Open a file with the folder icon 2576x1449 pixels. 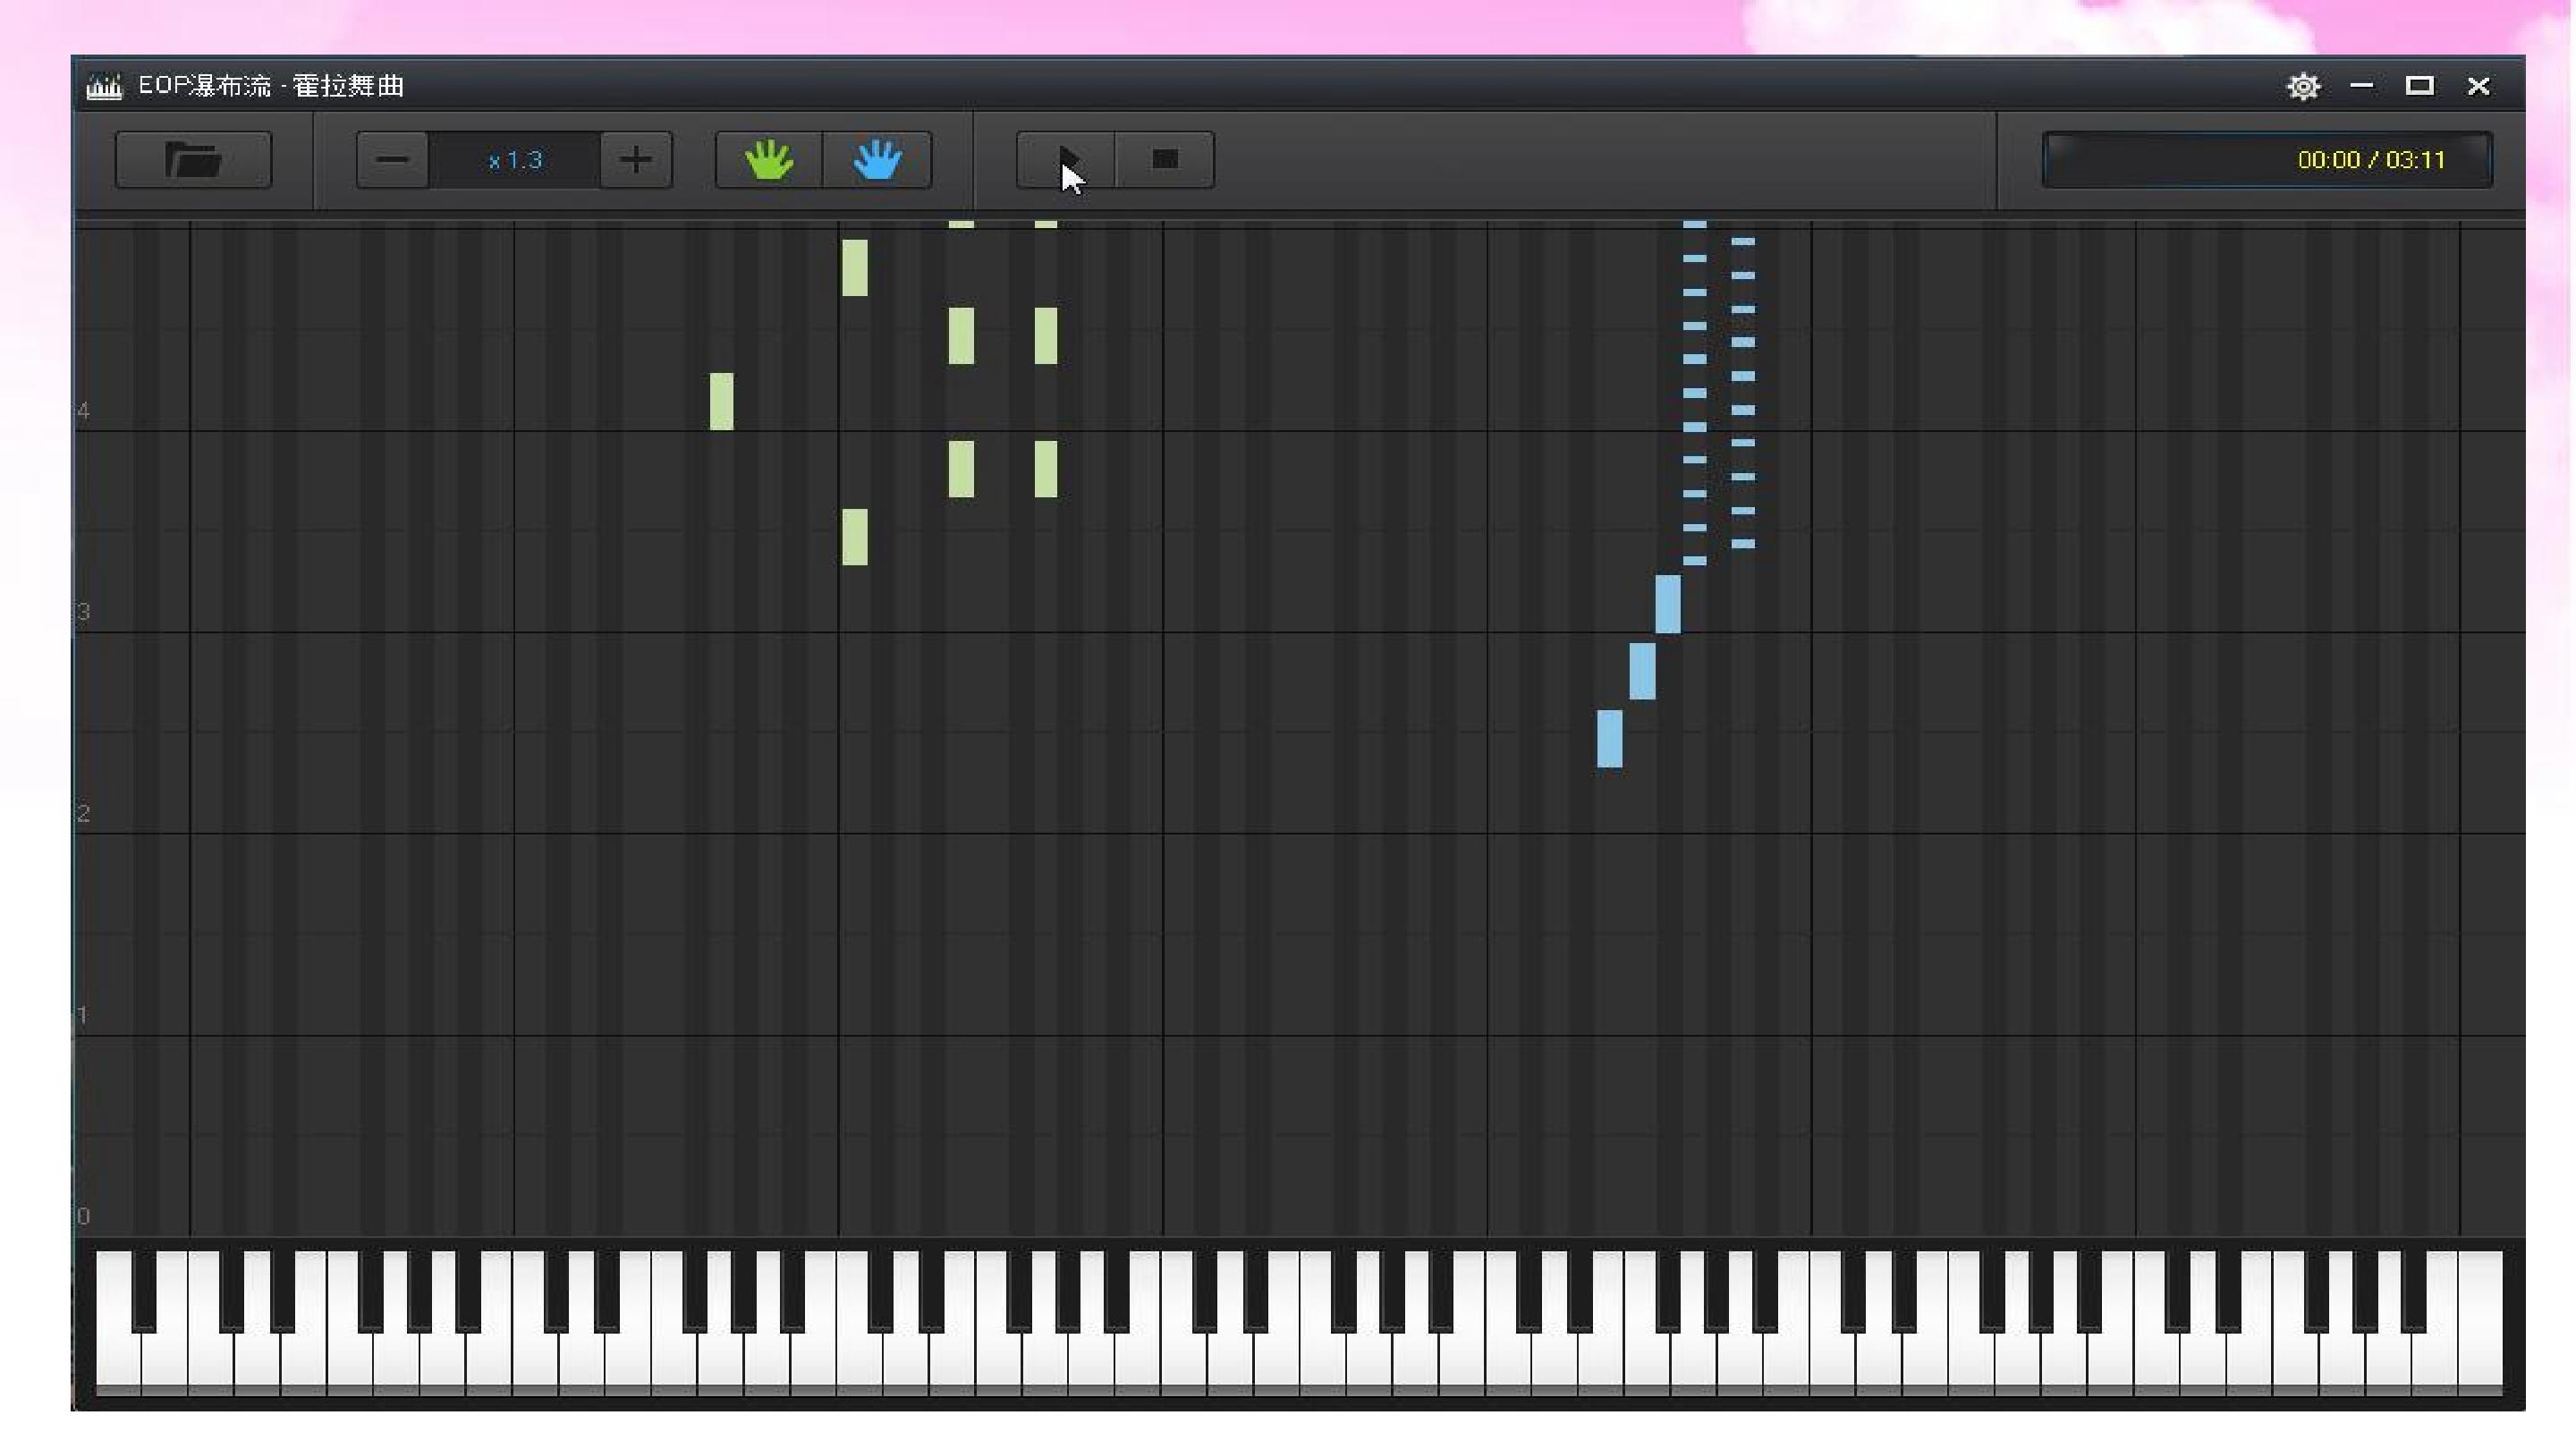click(193, 160)
